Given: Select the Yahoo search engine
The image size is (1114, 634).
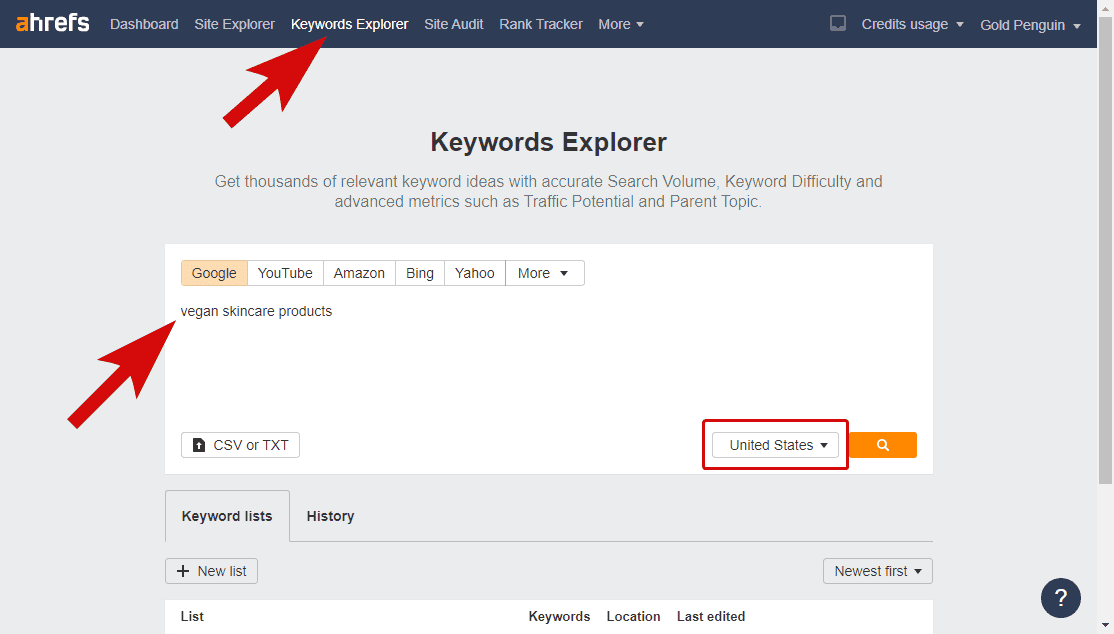Looking at the screenshot, I should coord(475,273).
